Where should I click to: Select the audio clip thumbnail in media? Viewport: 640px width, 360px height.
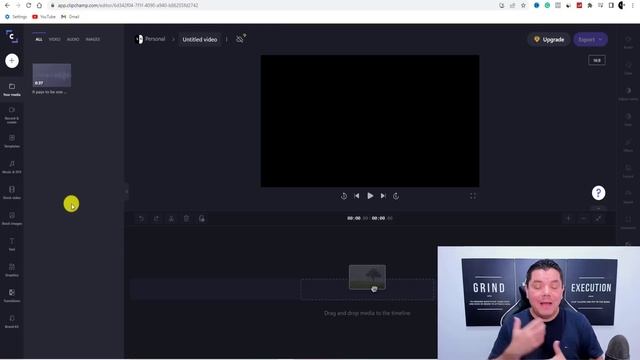click(52, 75)
